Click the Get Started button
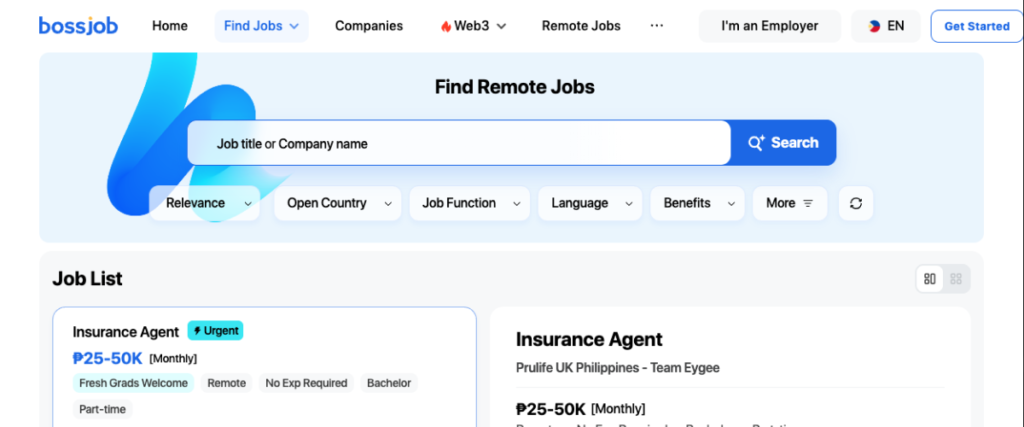The width and height of the screenshot is (1024, 427). point(976,26)
